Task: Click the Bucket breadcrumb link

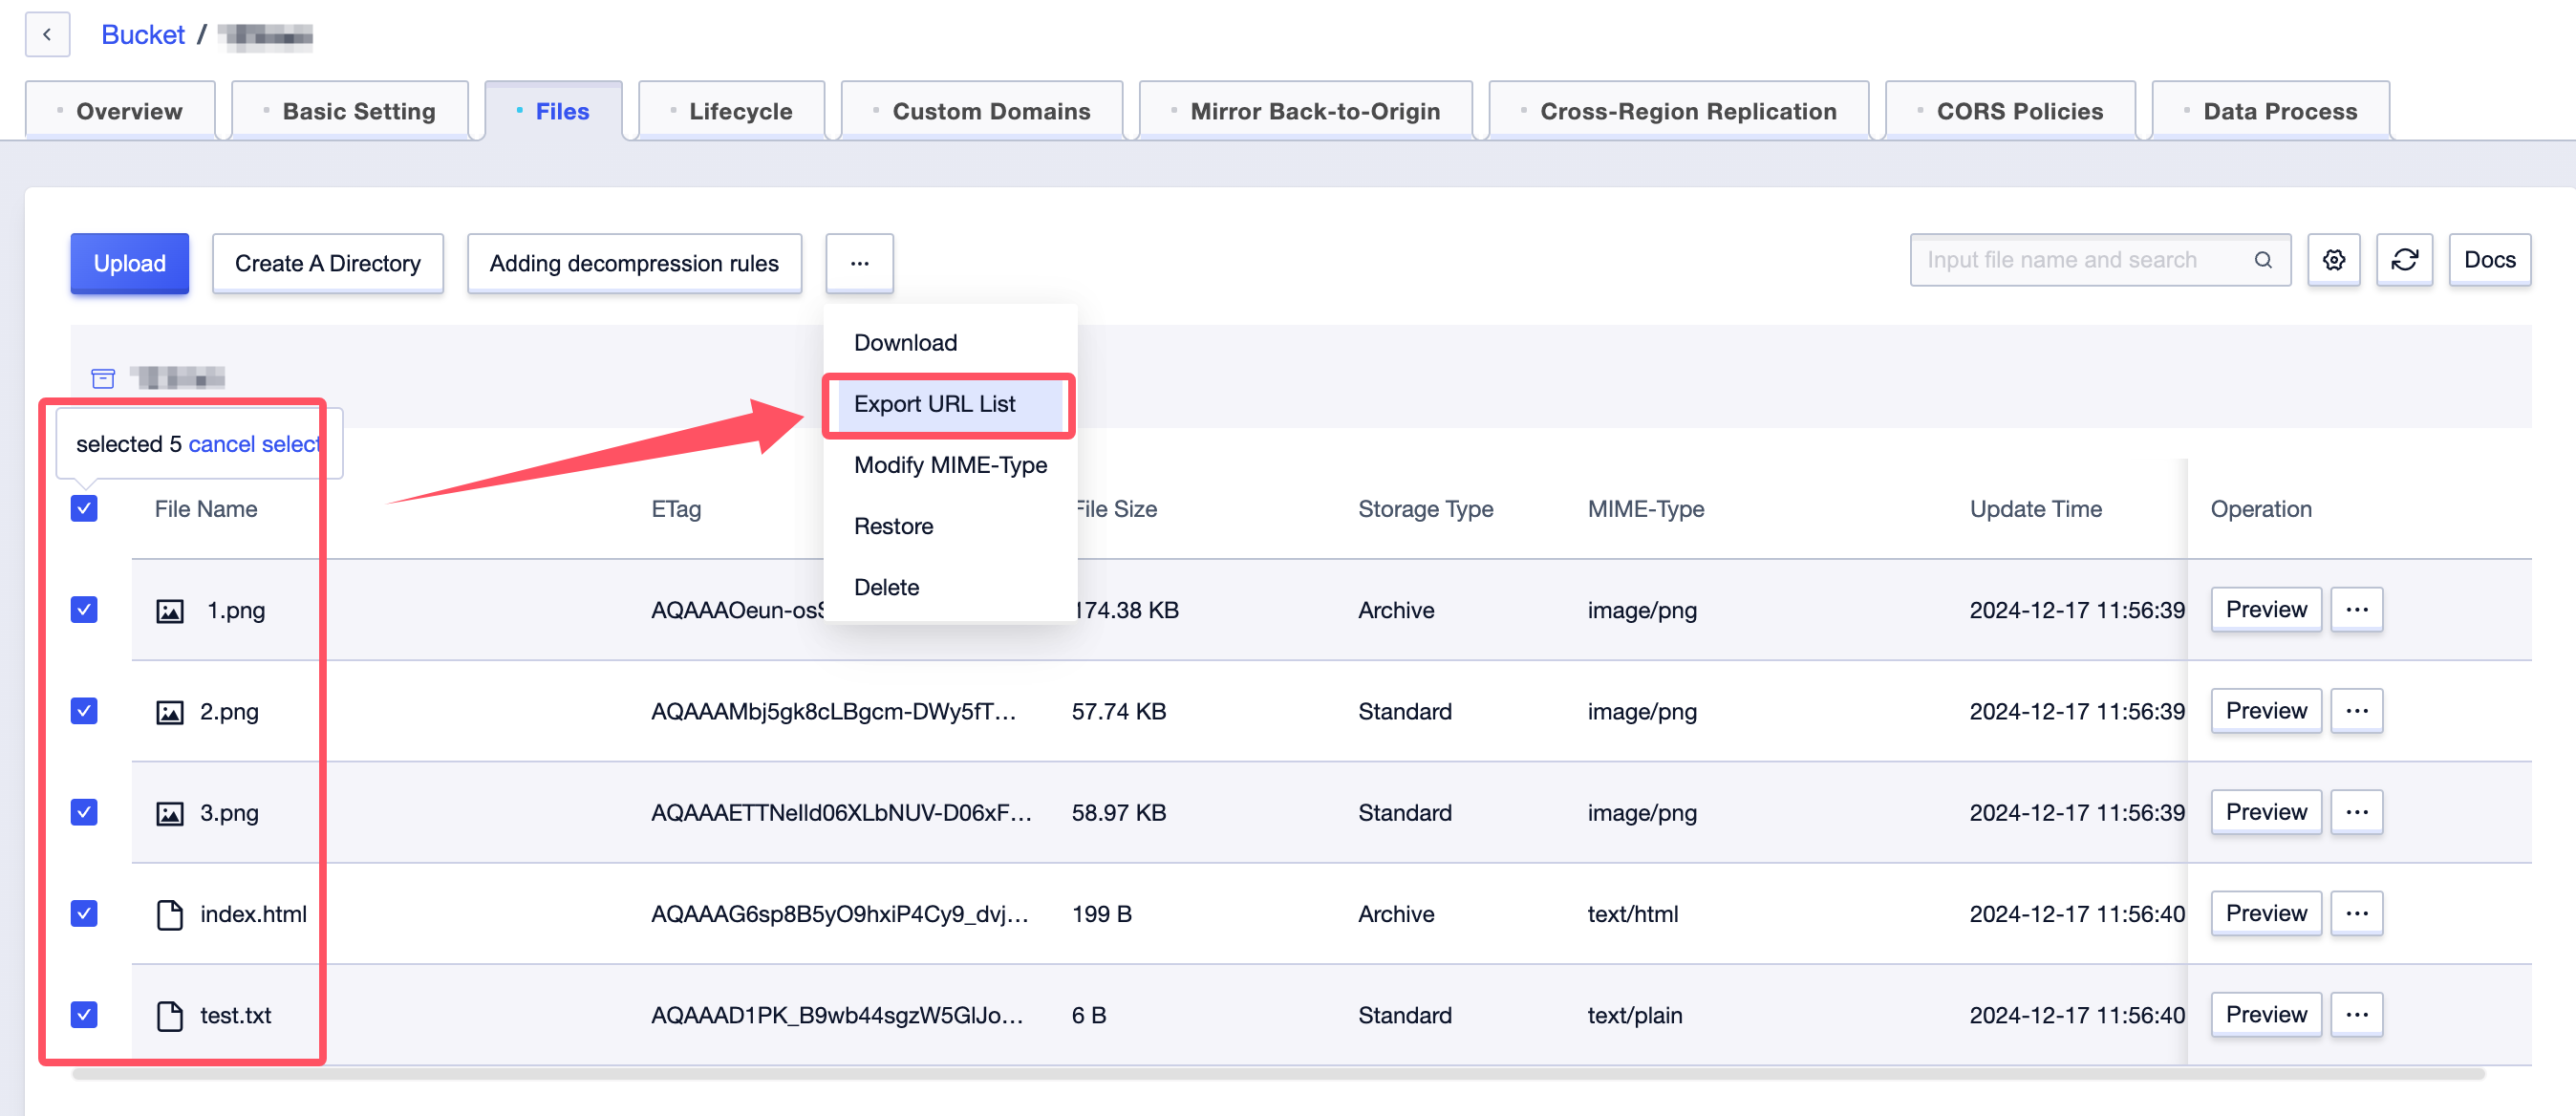Action: click(143, 35)
